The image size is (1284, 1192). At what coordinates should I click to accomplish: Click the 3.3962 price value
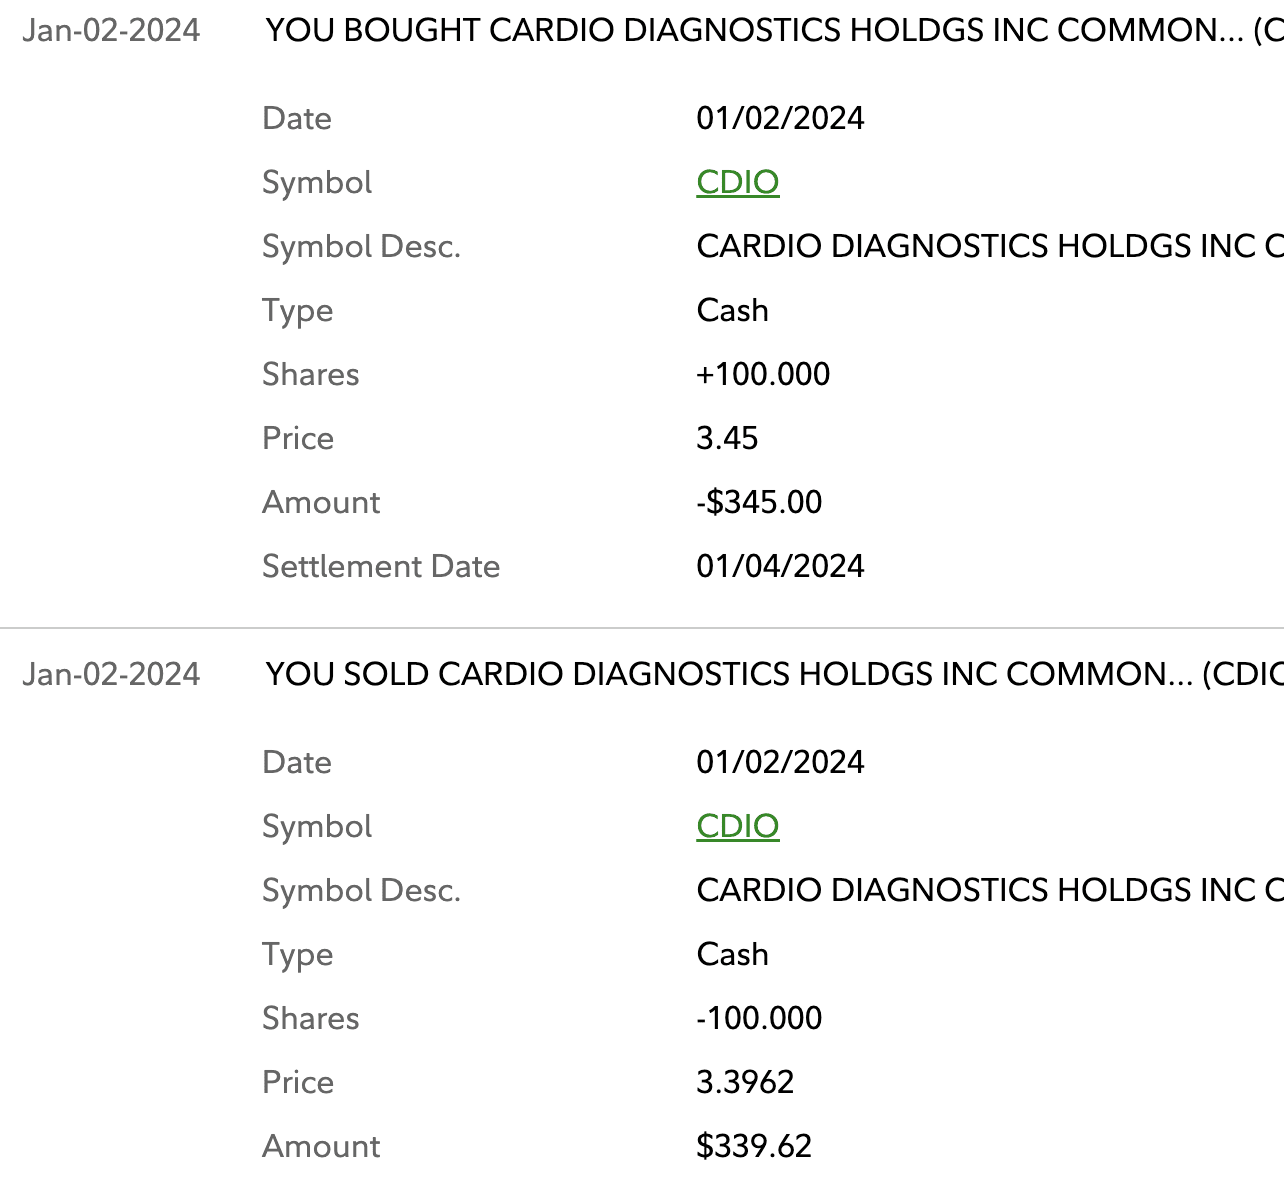(x=745, y=1082)
